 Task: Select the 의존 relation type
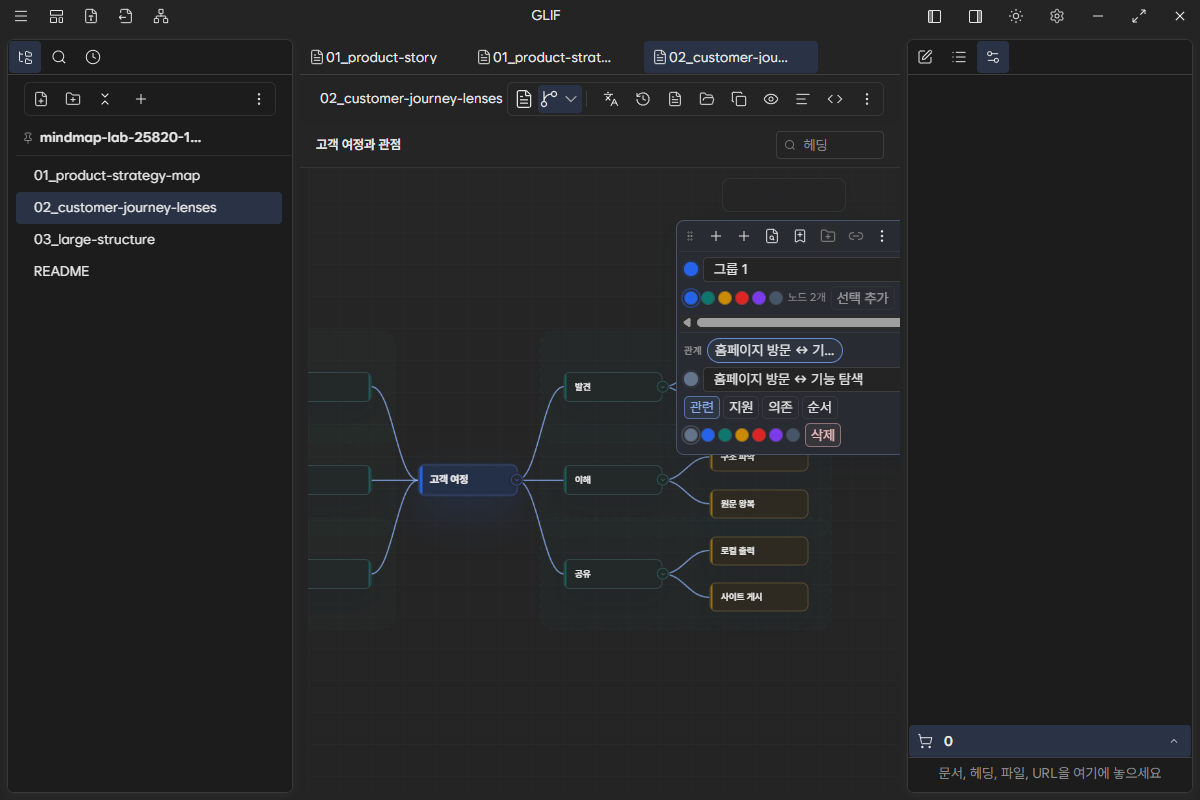coord(780,407)
